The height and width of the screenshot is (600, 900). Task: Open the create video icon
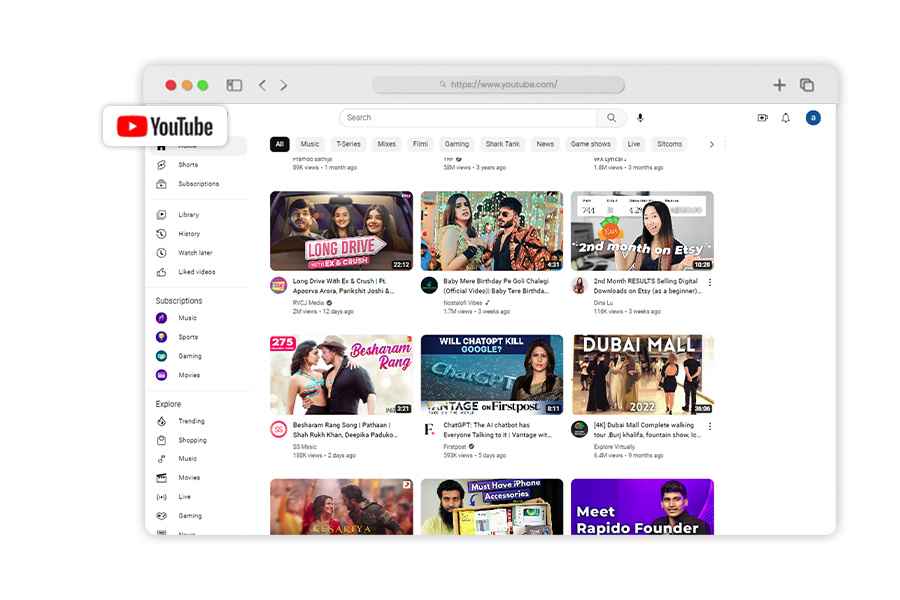(762, 118)
